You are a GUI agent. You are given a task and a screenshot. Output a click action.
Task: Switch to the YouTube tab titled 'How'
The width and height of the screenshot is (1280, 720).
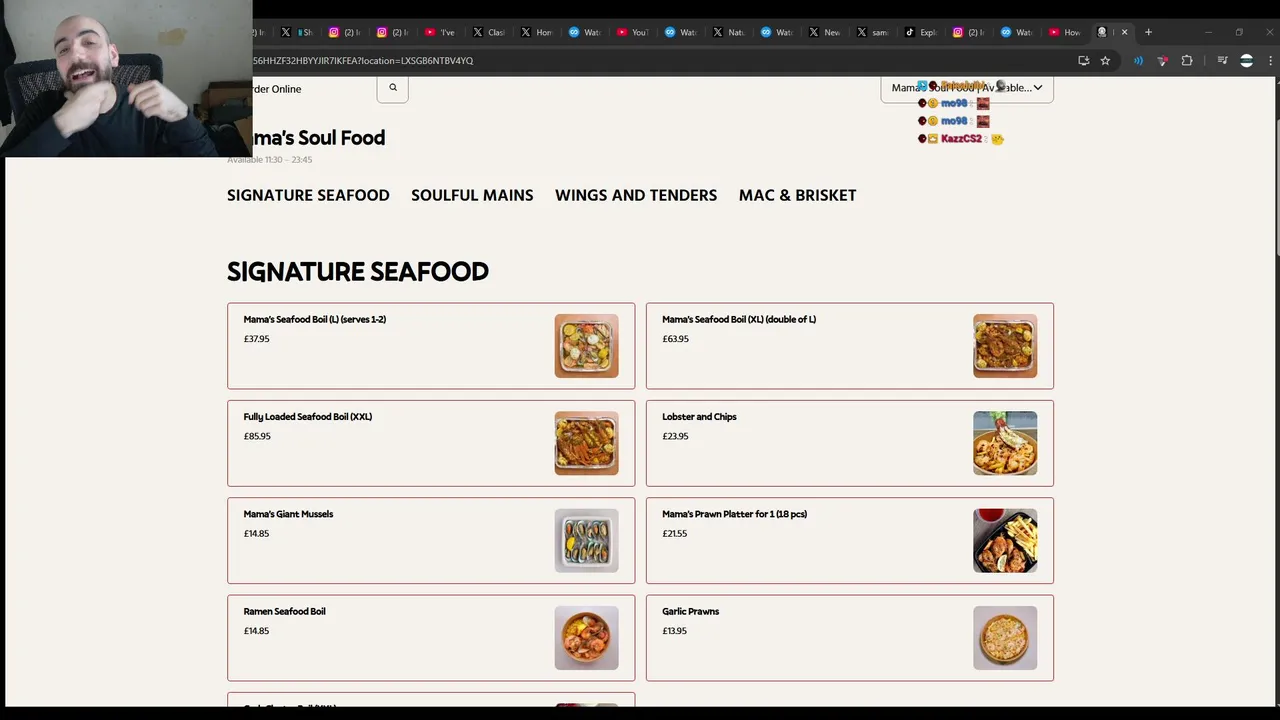(1064, 32)
